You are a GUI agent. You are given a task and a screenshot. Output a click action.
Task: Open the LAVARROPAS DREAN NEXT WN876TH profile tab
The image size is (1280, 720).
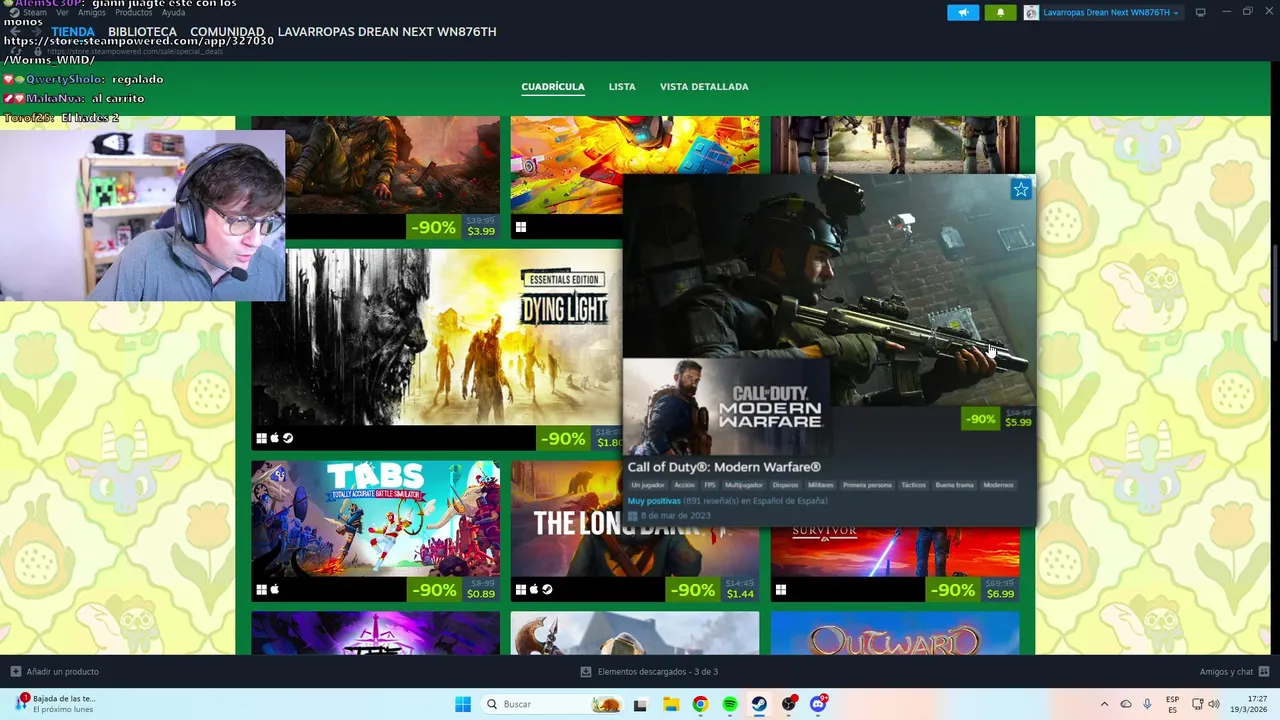coord(387,32)
